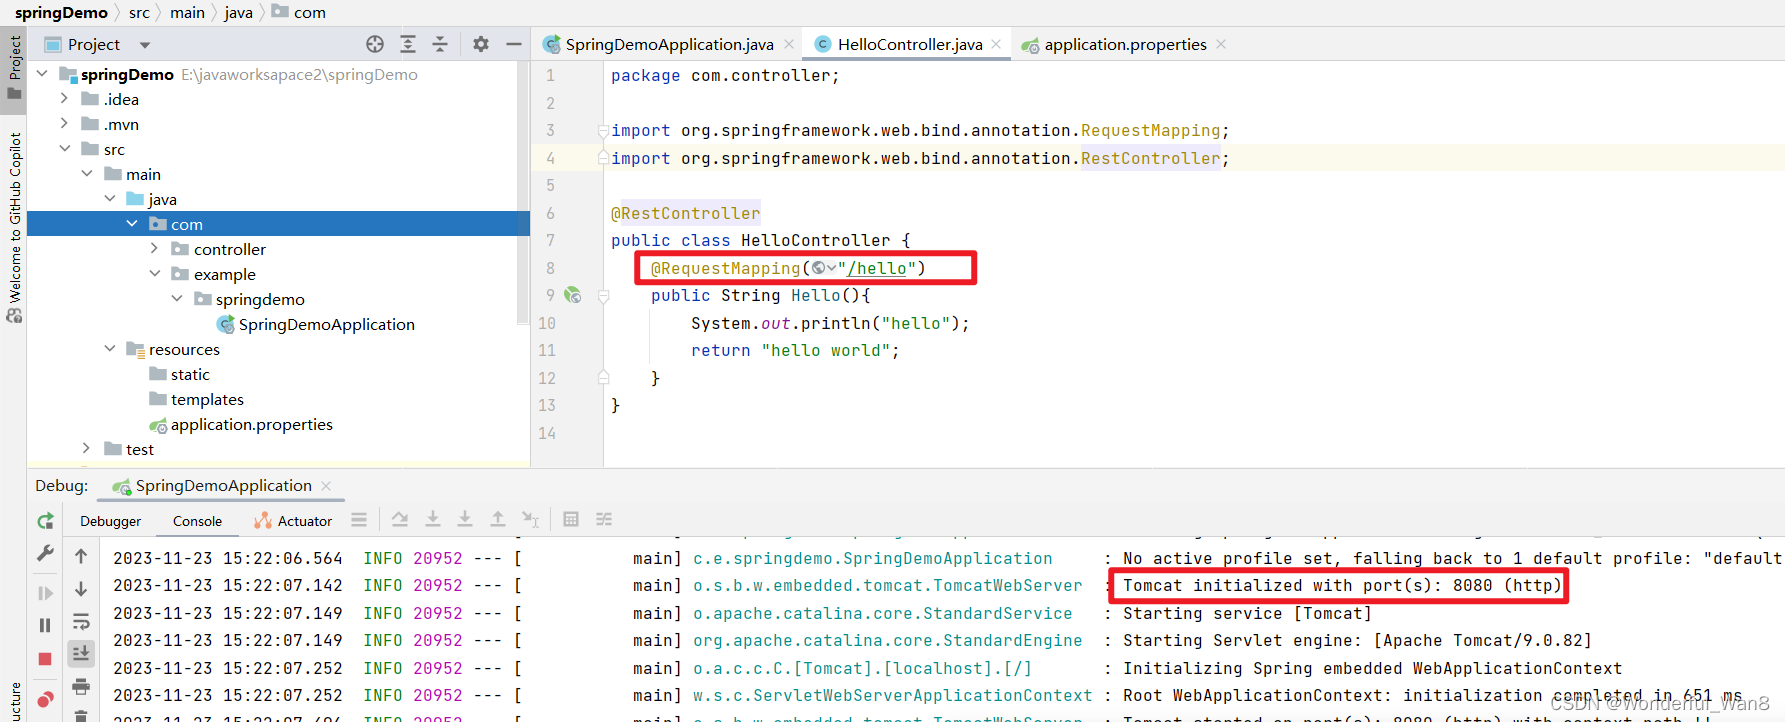
Task: Jump down the stack trace arrow
Action: click(x=81, y=589)
